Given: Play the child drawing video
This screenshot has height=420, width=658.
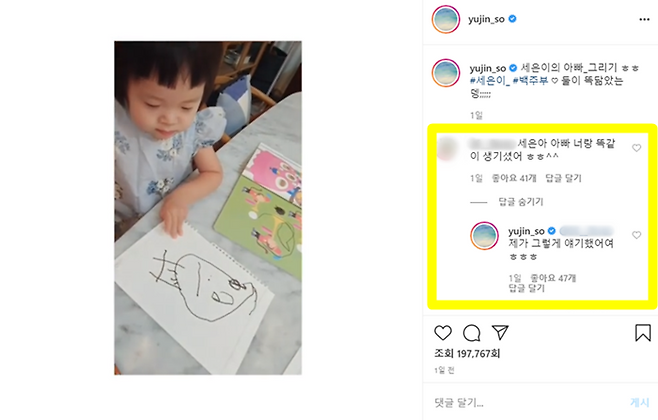Looking at the screenshot, I should pos(208,208).
